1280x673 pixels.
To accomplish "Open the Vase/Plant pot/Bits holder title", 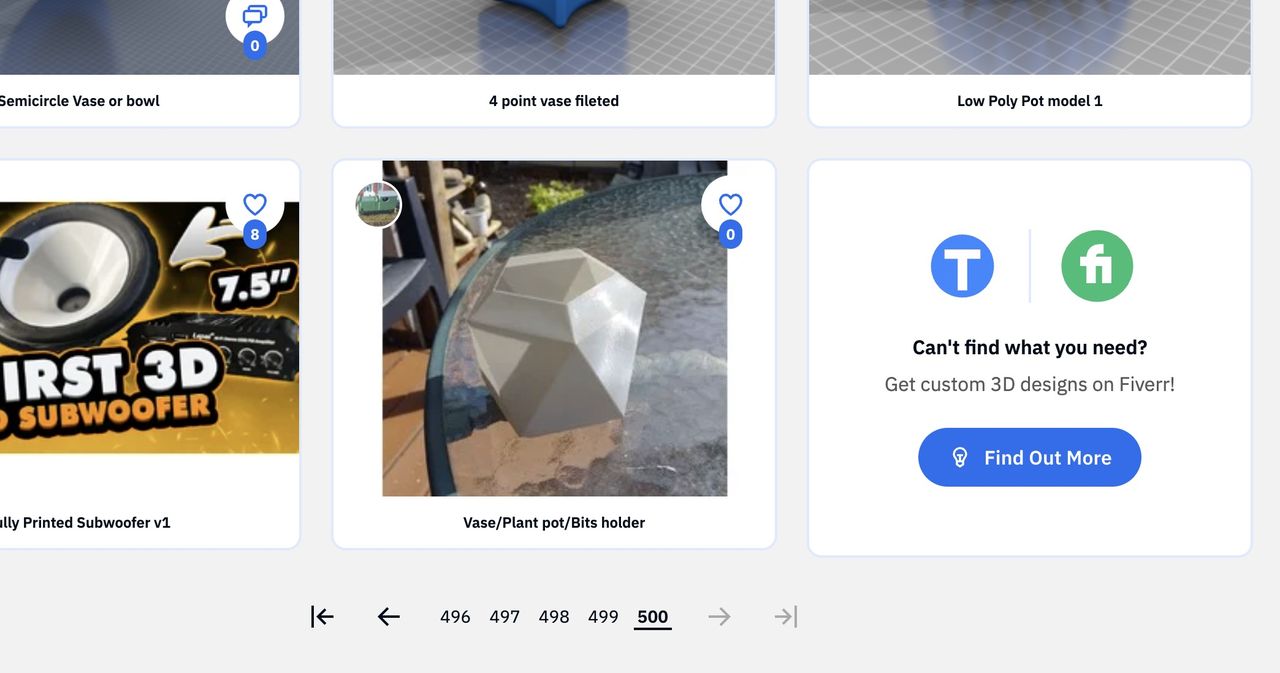I will pyautogui.click(x=554, y=522).
